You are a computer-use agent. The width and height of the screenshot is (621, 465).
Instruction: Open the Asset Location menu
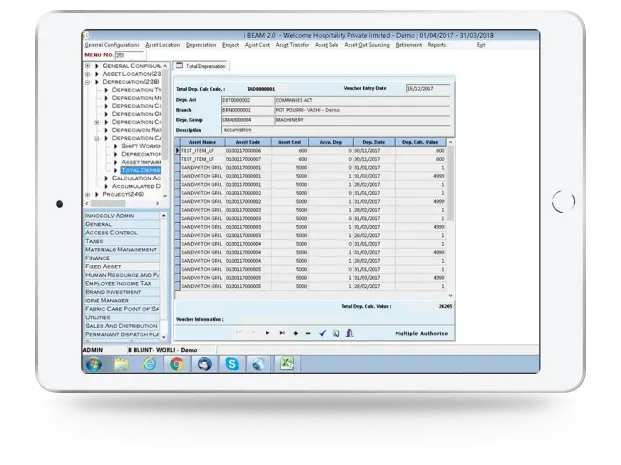click(x=162, y=45)
